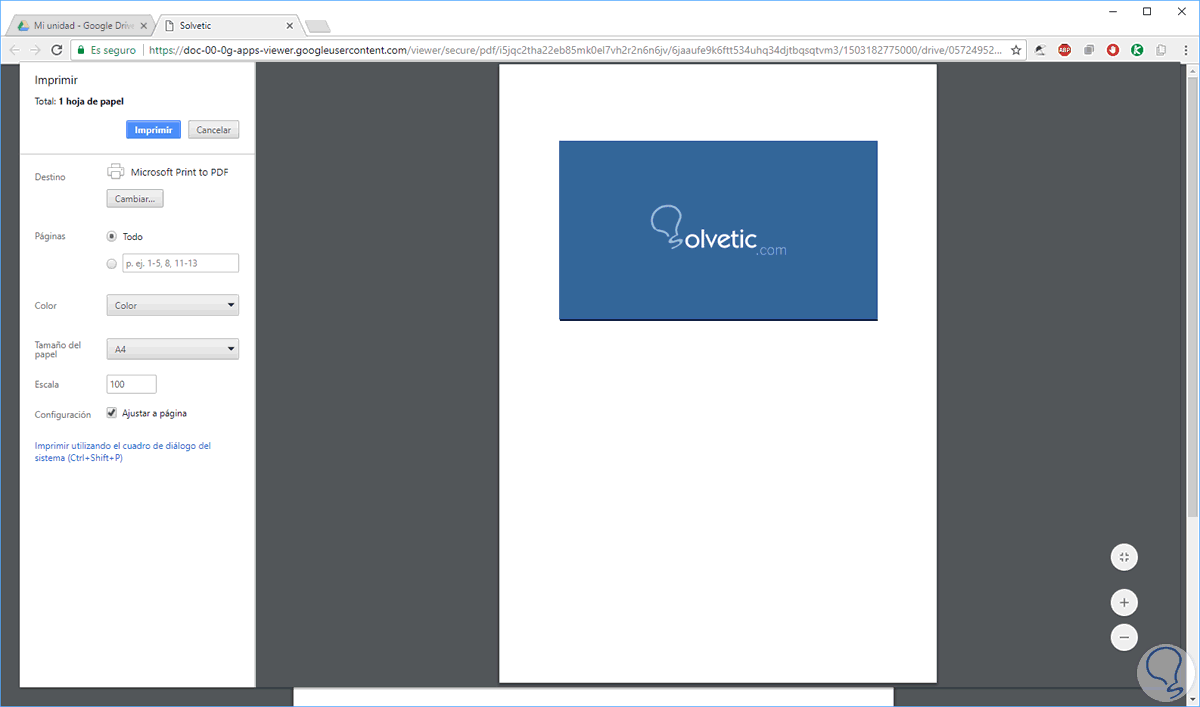Click the Escala value field
Viewport: 1200px width, 707px height.
(x=132, y=384)
